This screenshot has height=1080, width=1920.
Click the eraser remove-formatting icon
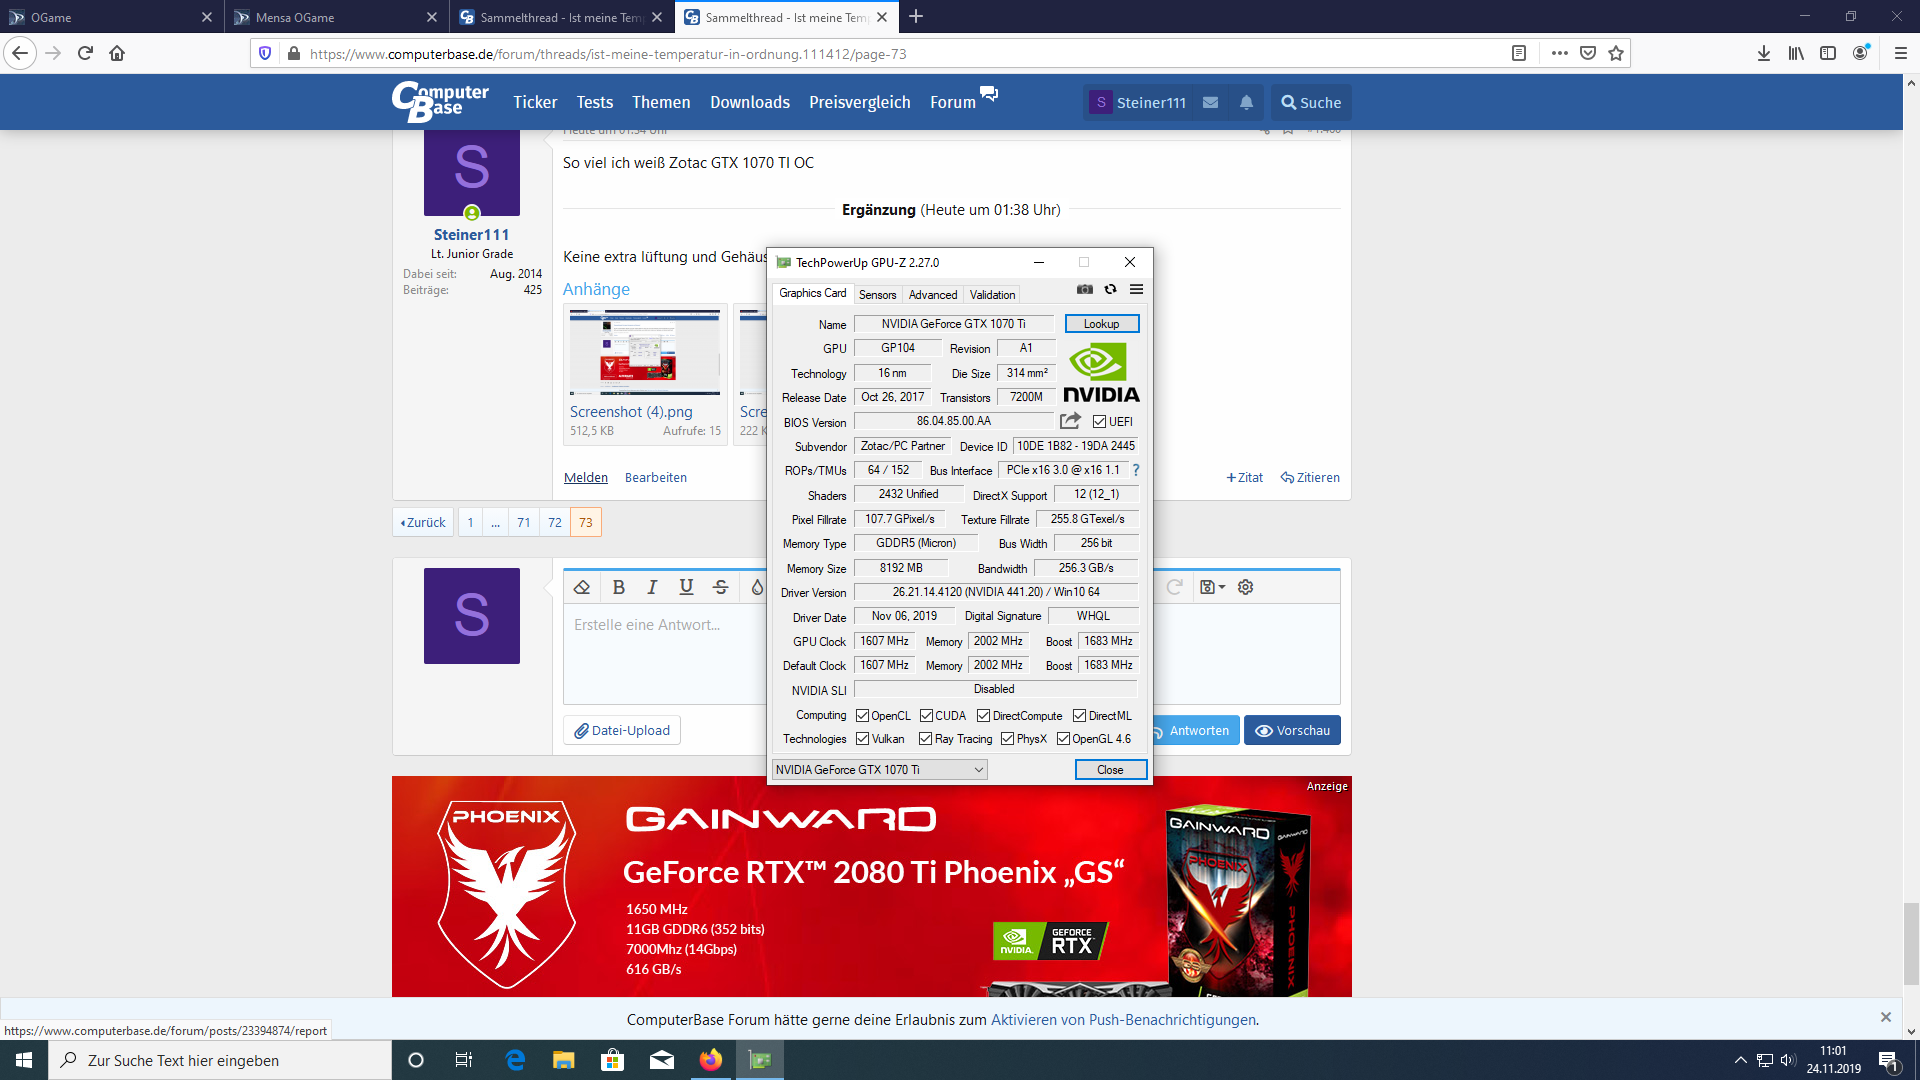582,587
